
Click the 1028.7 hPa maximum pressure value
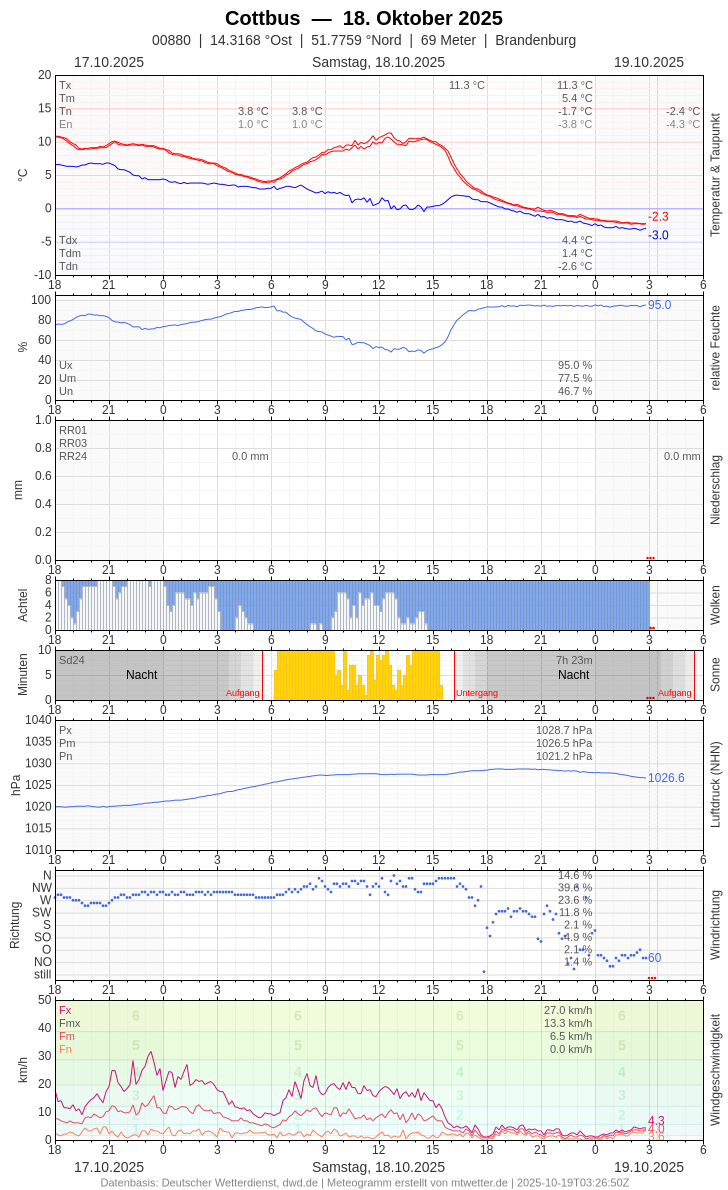564,730
